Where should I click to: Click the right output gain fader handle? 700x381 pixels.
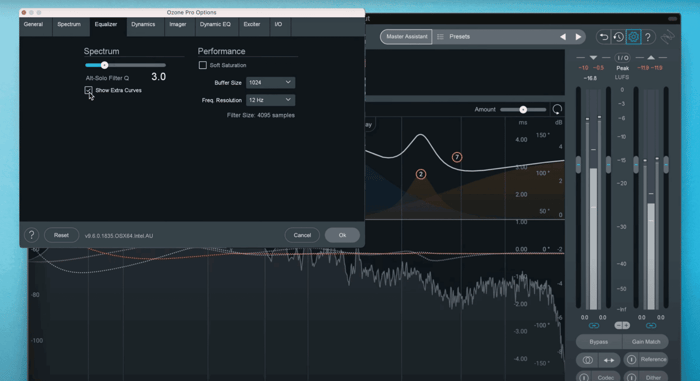click(666, 165)
